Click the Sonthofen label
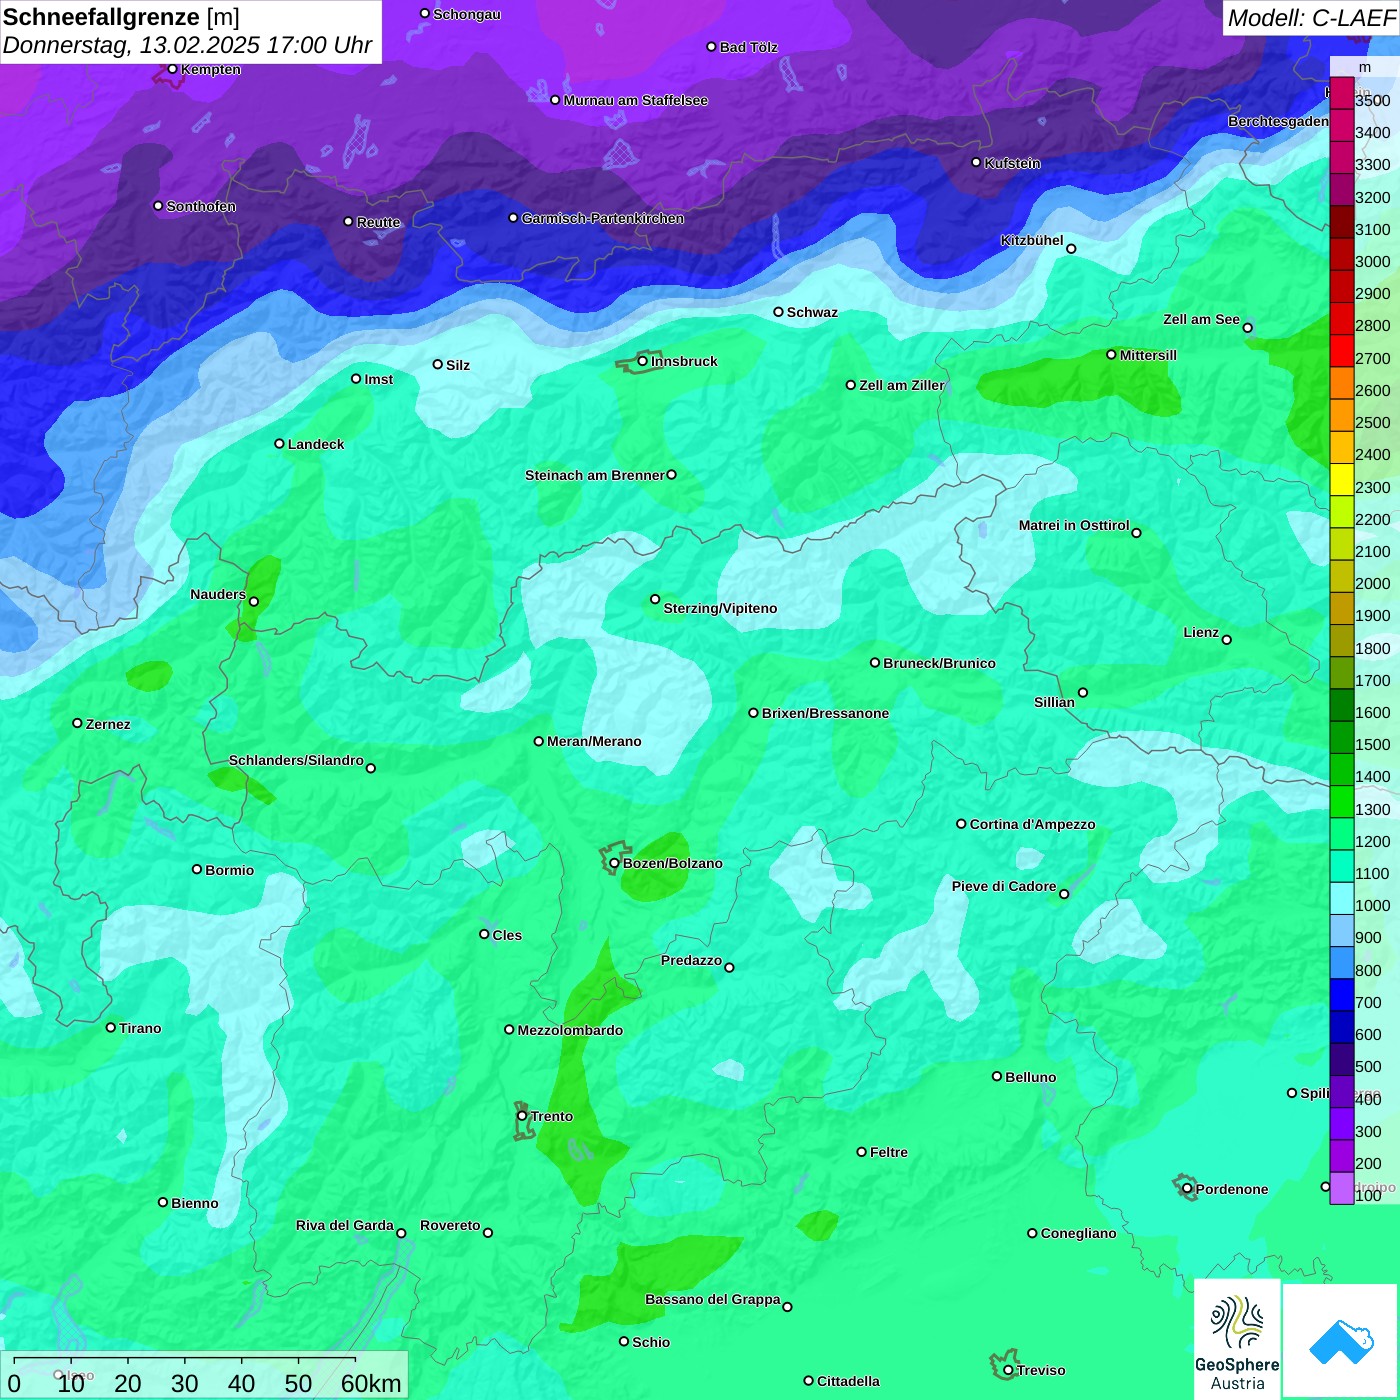Screen dimensions: 1400x1400 pos(201,206)
